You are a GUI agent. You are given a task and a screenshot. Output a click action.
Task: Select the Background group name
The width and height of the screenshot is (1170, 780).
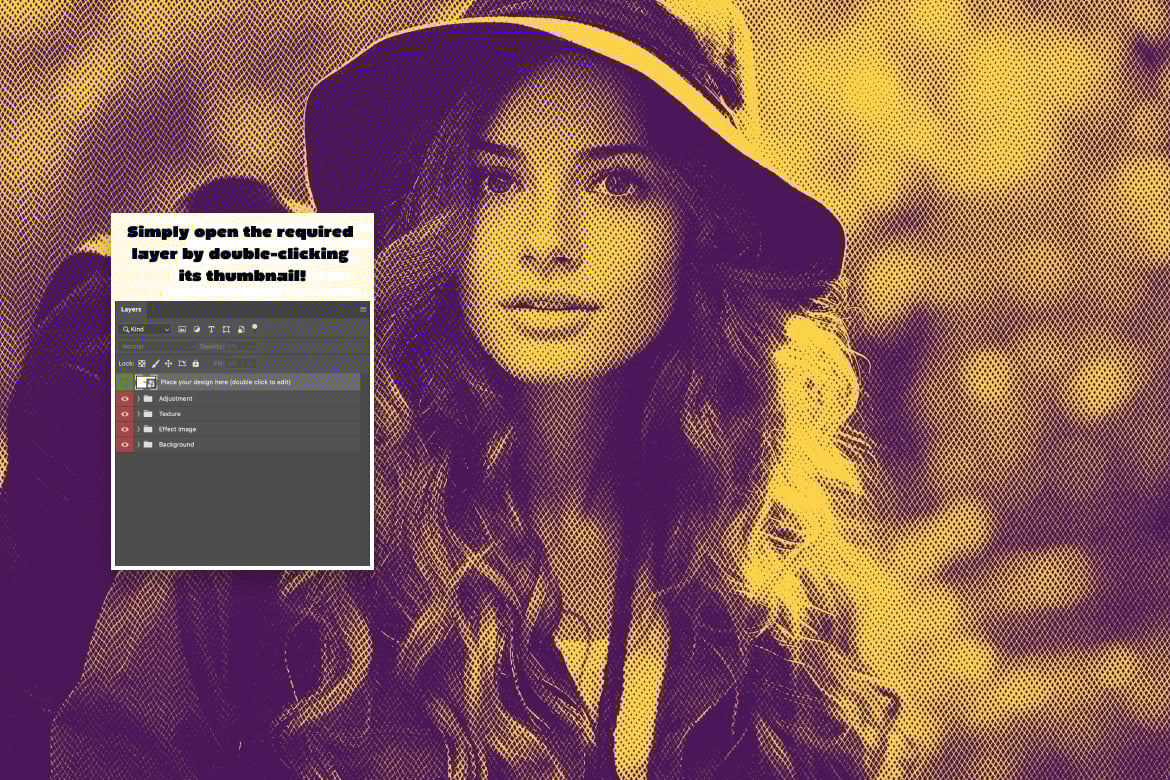click(176, 444)
